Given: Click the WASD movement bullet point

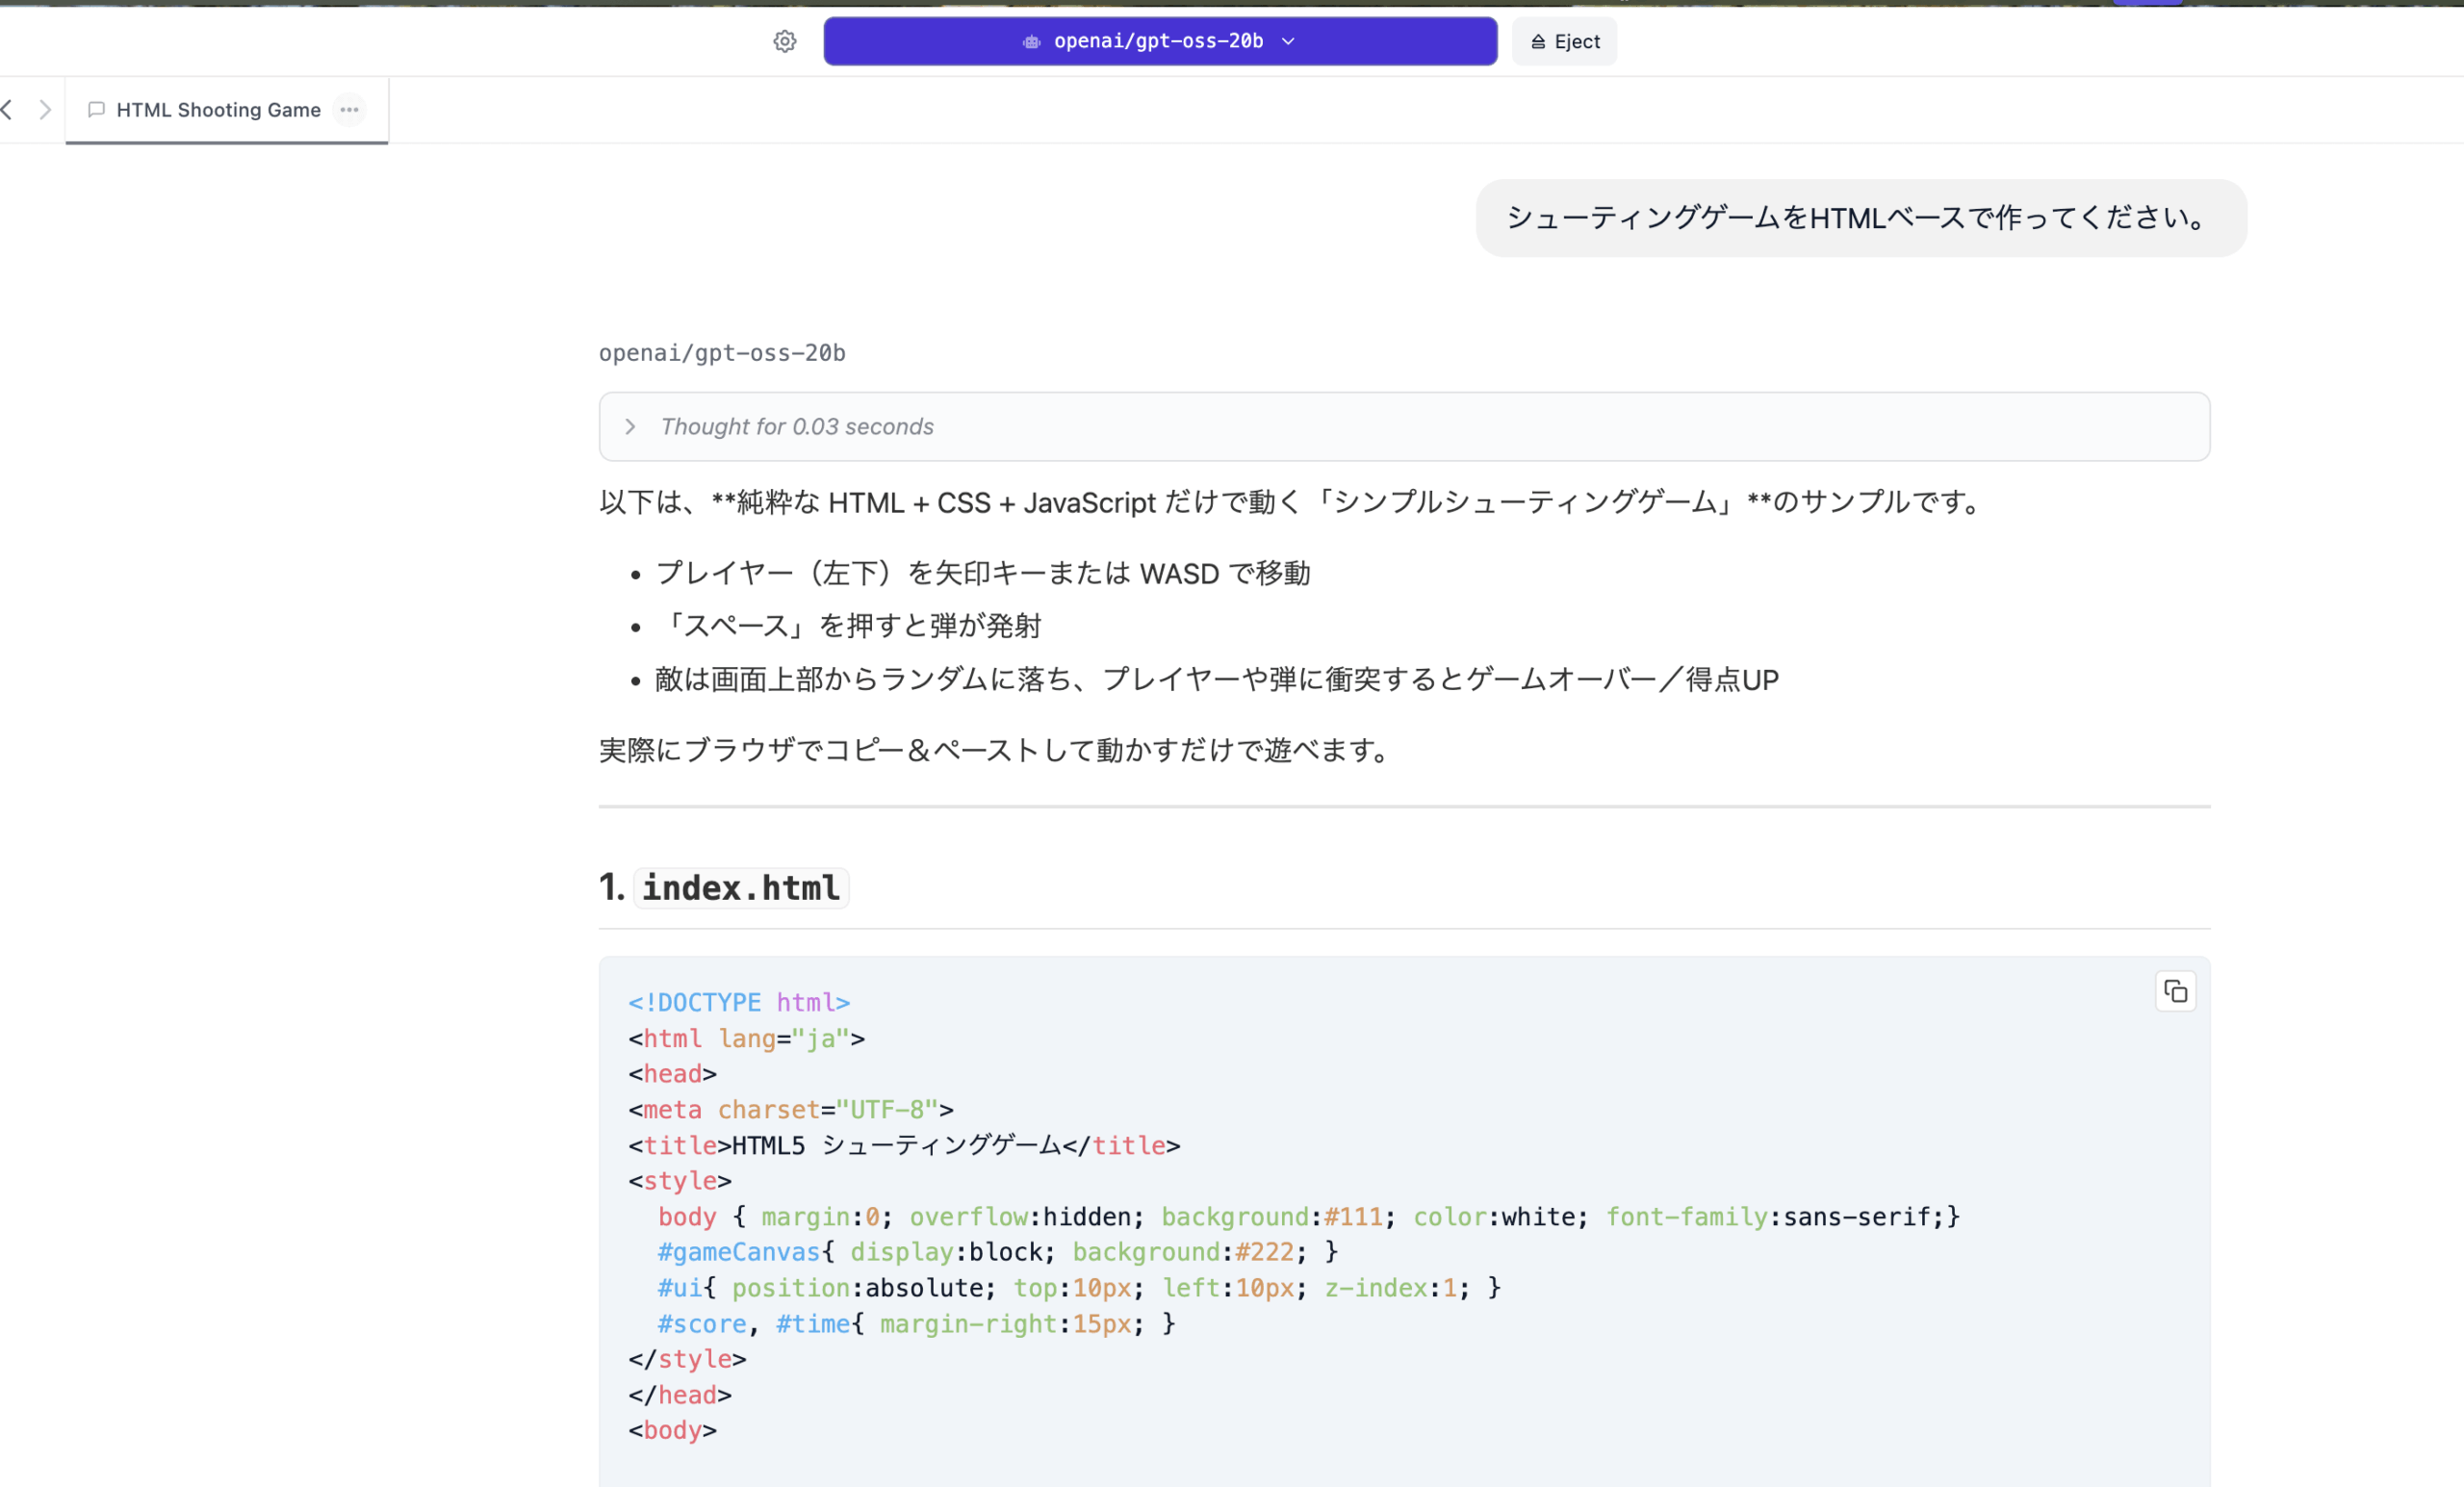Looking at the screenshot, I should pos(982,573).
